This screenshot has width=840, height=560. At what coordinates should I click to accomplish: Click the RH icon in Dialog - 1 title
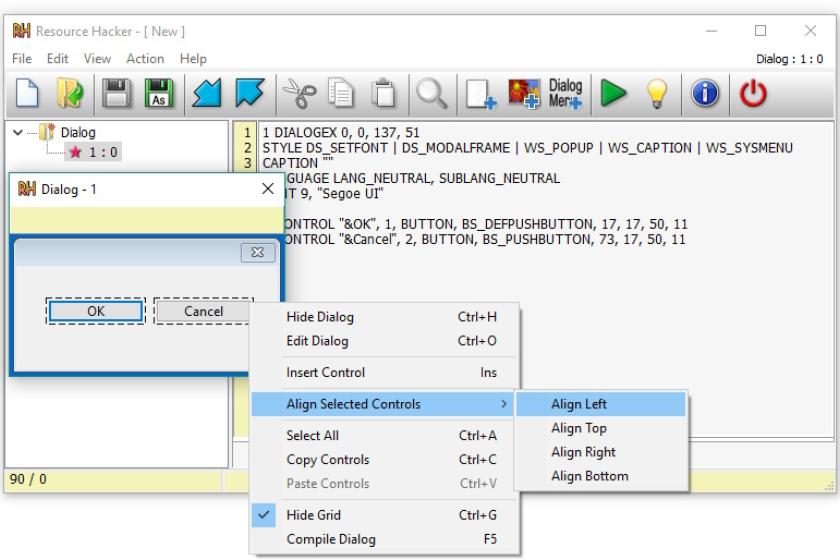pyautogui.click(x=27, y=189)
